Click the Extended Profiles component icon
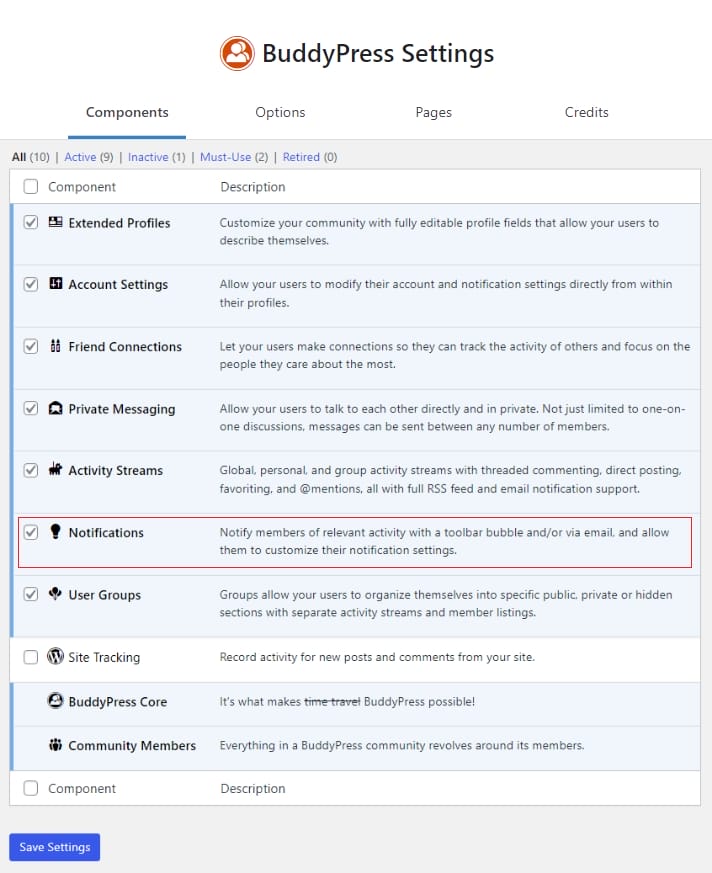Screen dimensions: 712x873 (56, 223)
